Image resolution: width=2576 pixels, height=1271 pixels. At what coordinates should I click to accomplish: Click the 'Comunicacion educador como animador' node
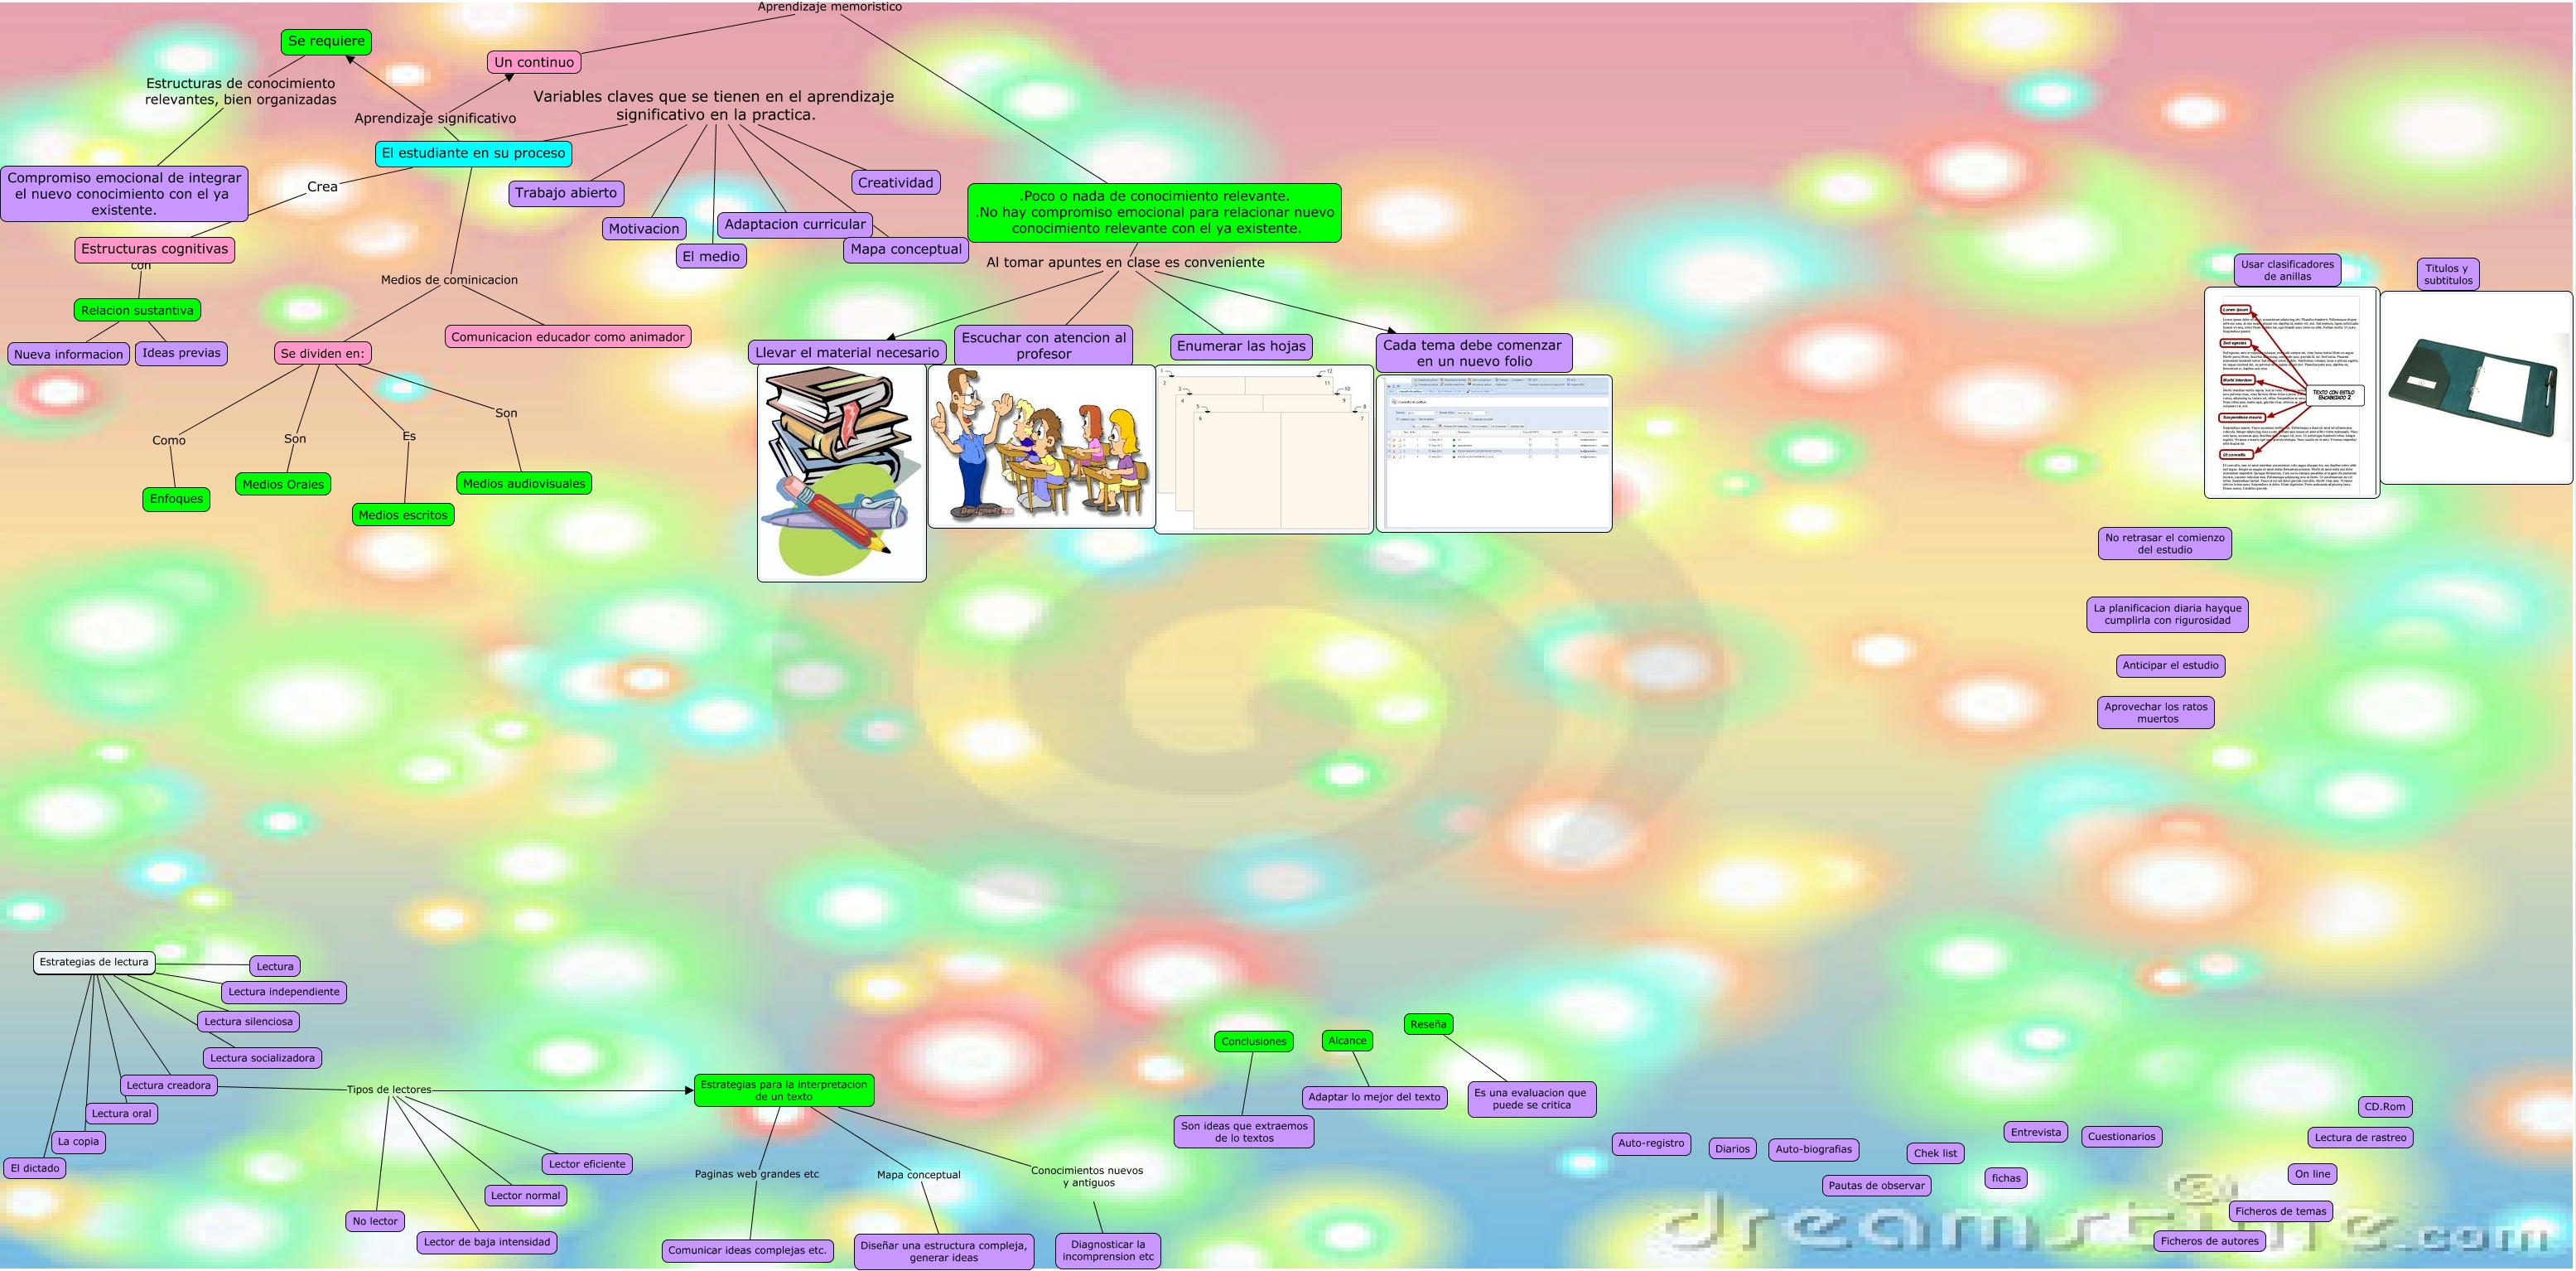pyautogui.click(x=567, y=337)
